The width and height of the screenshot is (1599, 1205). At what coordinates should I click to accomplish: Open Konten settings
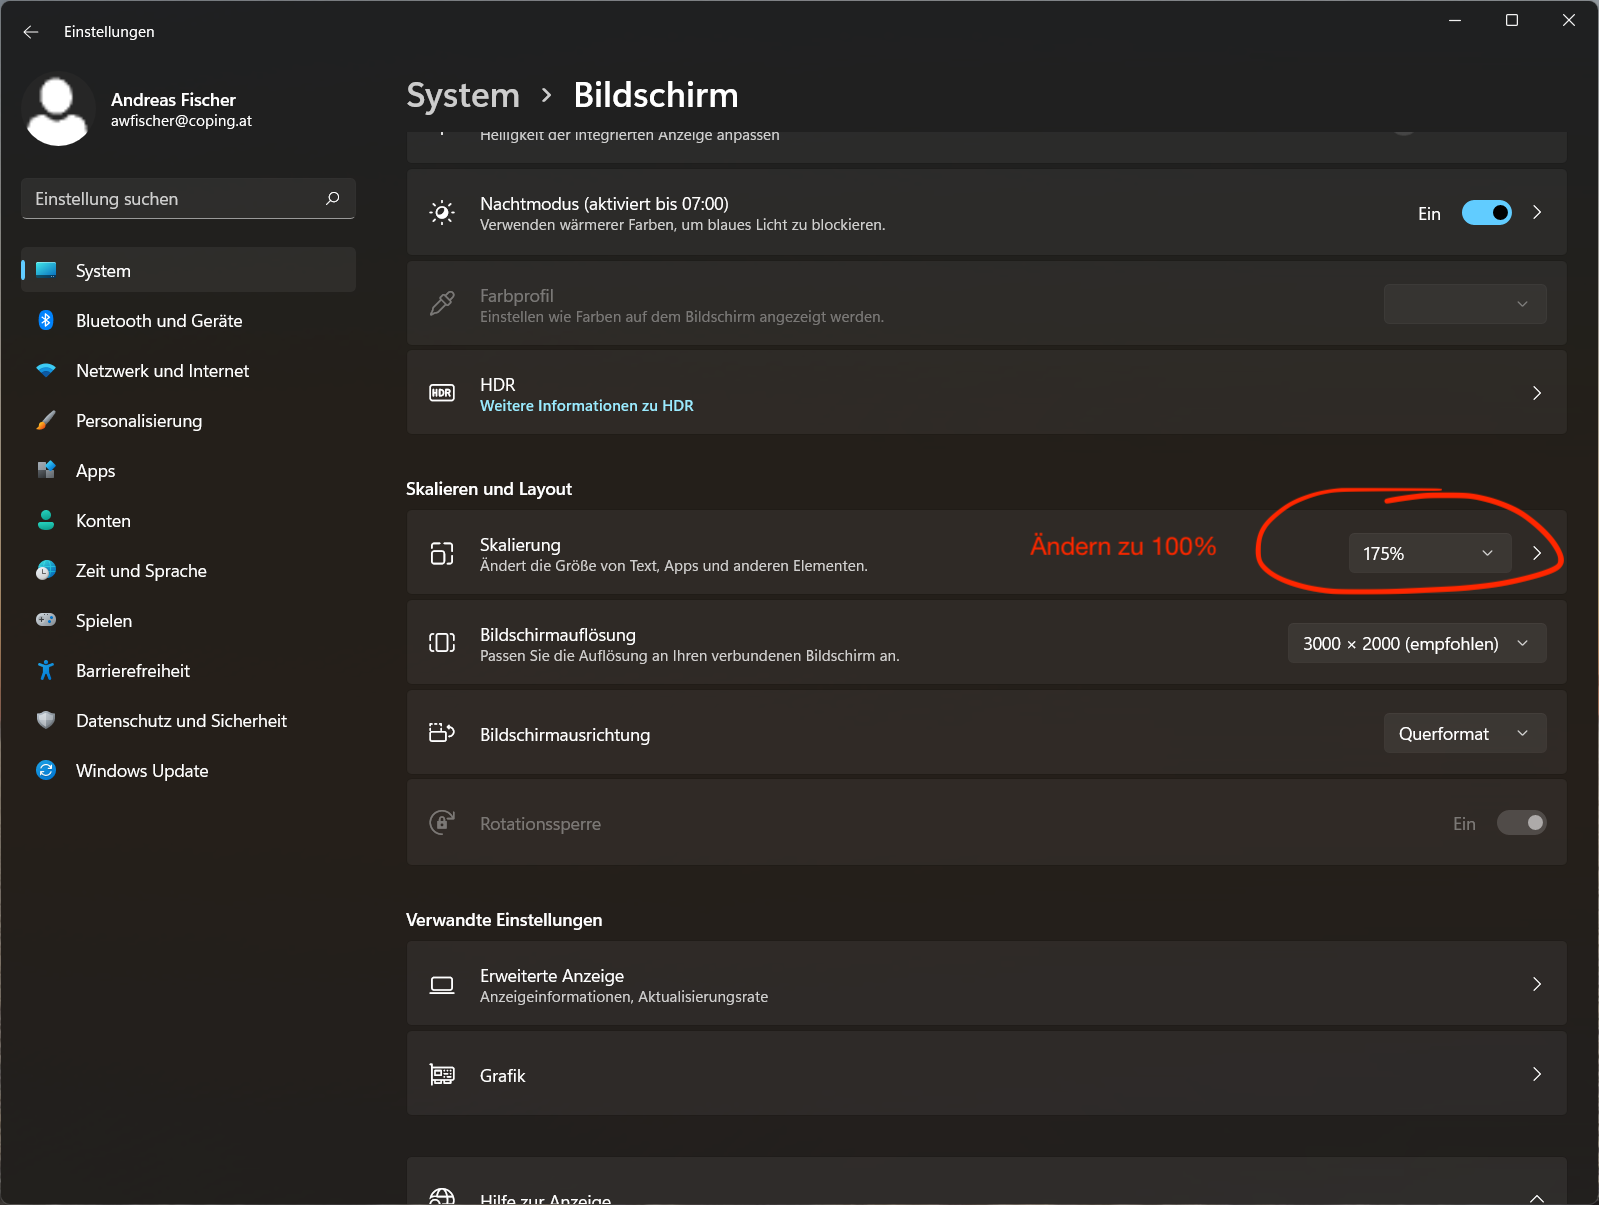pos(188,520)
